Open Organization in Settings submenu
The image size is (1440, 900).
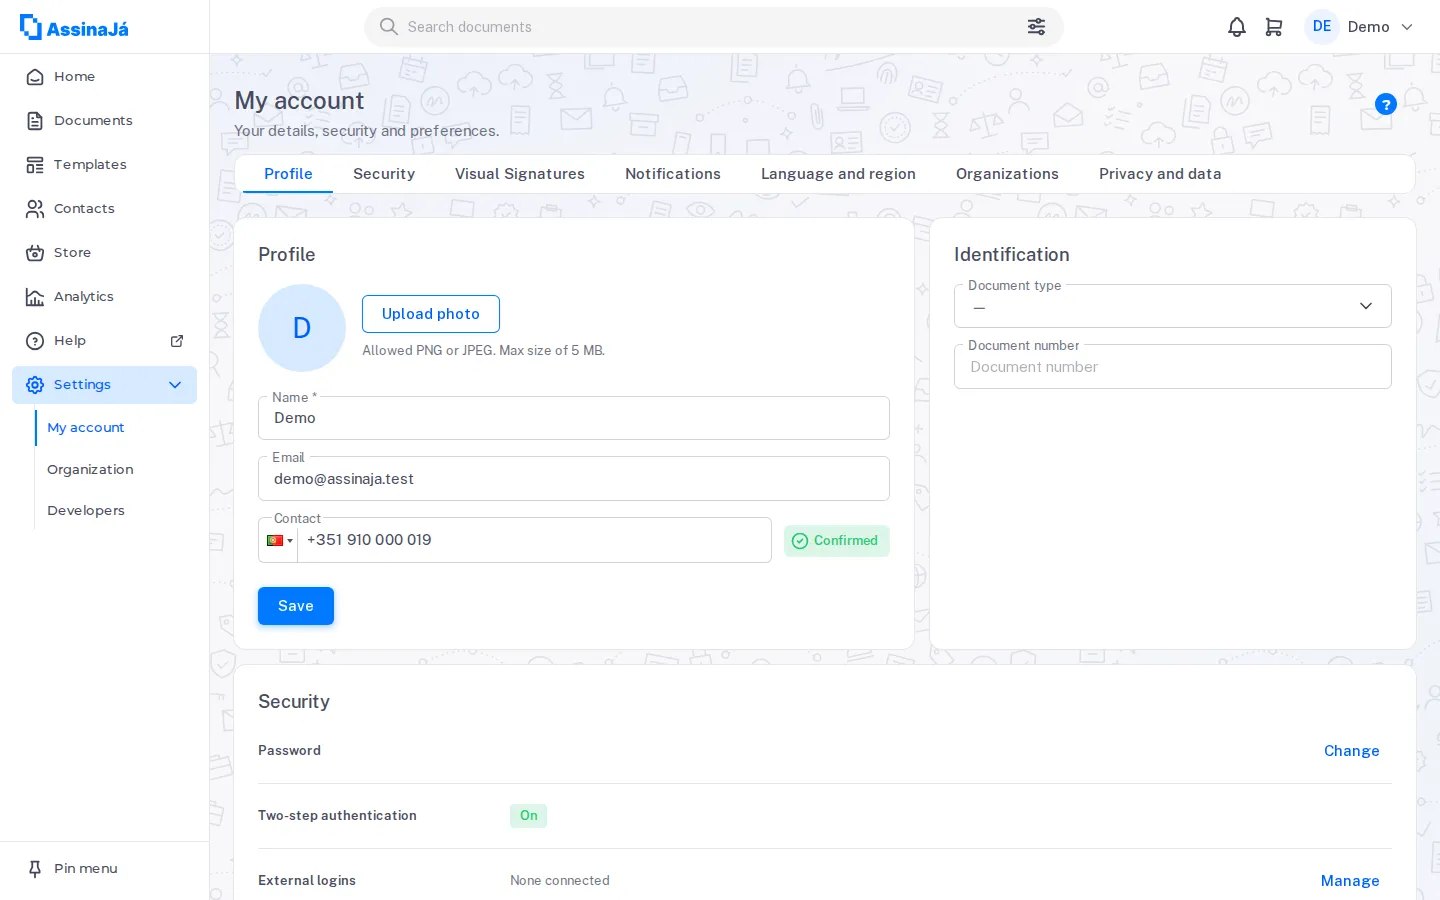click(x=90, y=470)
